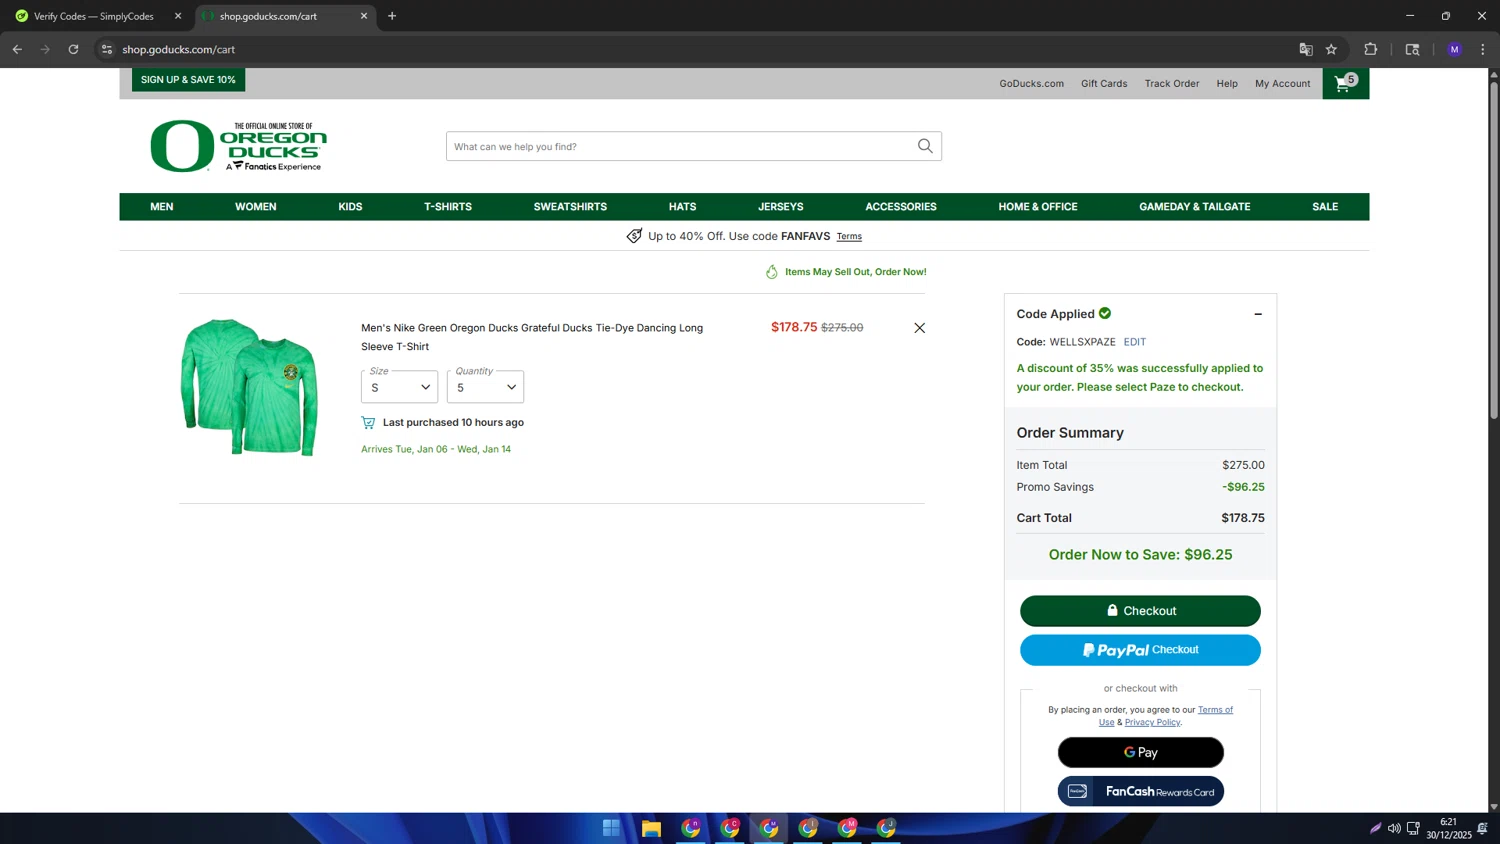Viewport: 1500px width, 844px height.
Task: Open the HATS navigation menu
Action: tap(683, 207)
